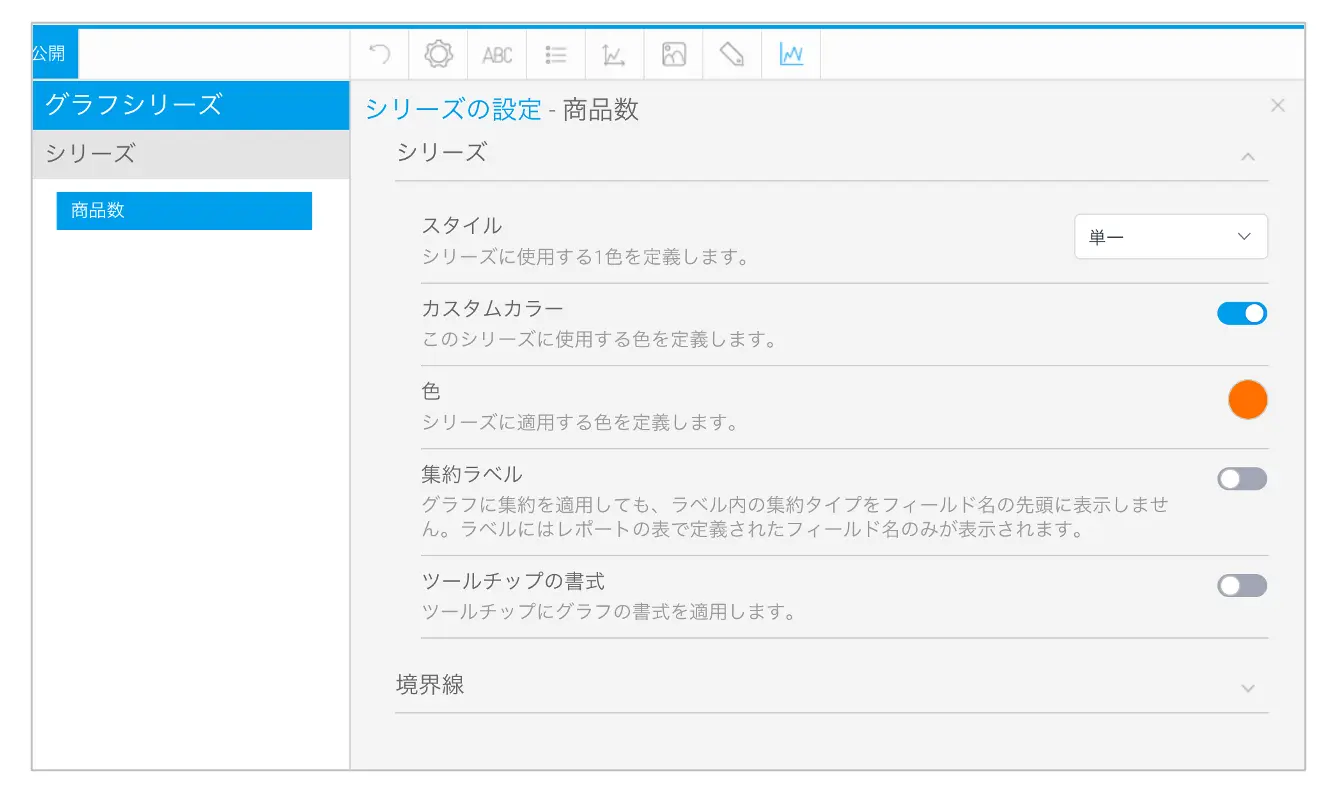The width and height of the screenshot is (1344, 796).
Task: Turn on the ツールチップの書式 toggle
Action: (x=1241, y=586)
